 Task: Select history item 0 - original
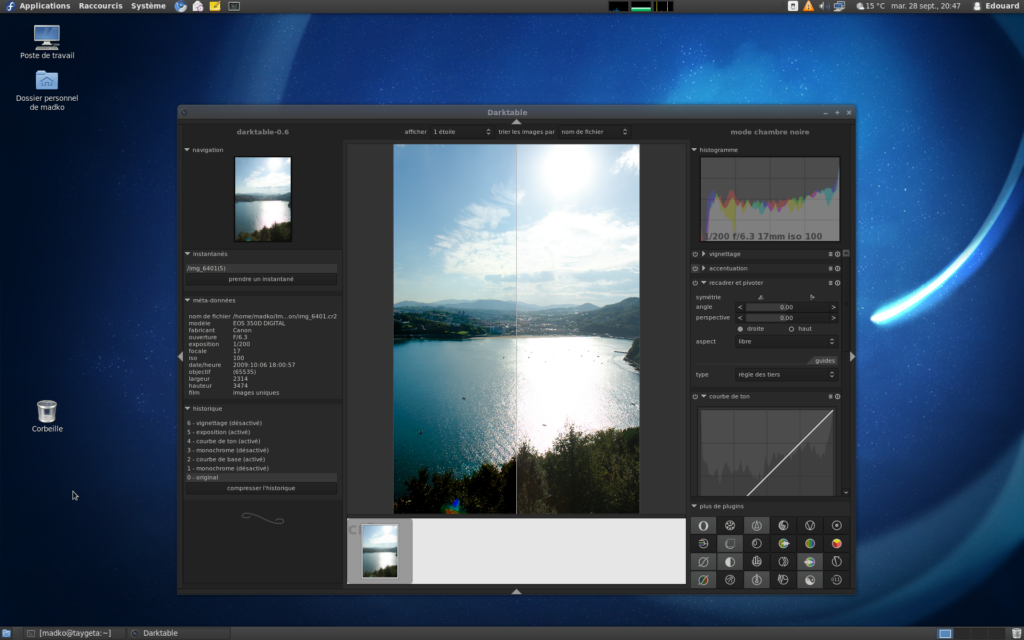[261, 477]
